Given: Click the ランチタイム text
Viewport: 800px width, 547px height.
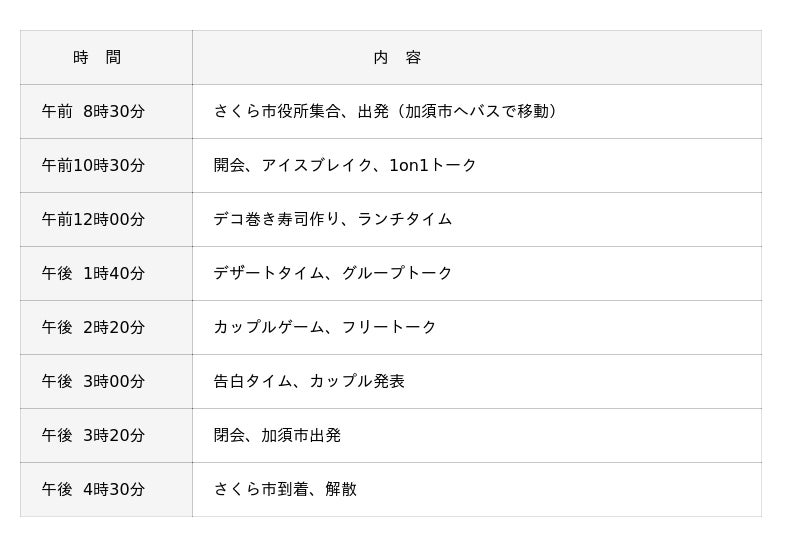Looking at the screenshot, I should [405, 220].
